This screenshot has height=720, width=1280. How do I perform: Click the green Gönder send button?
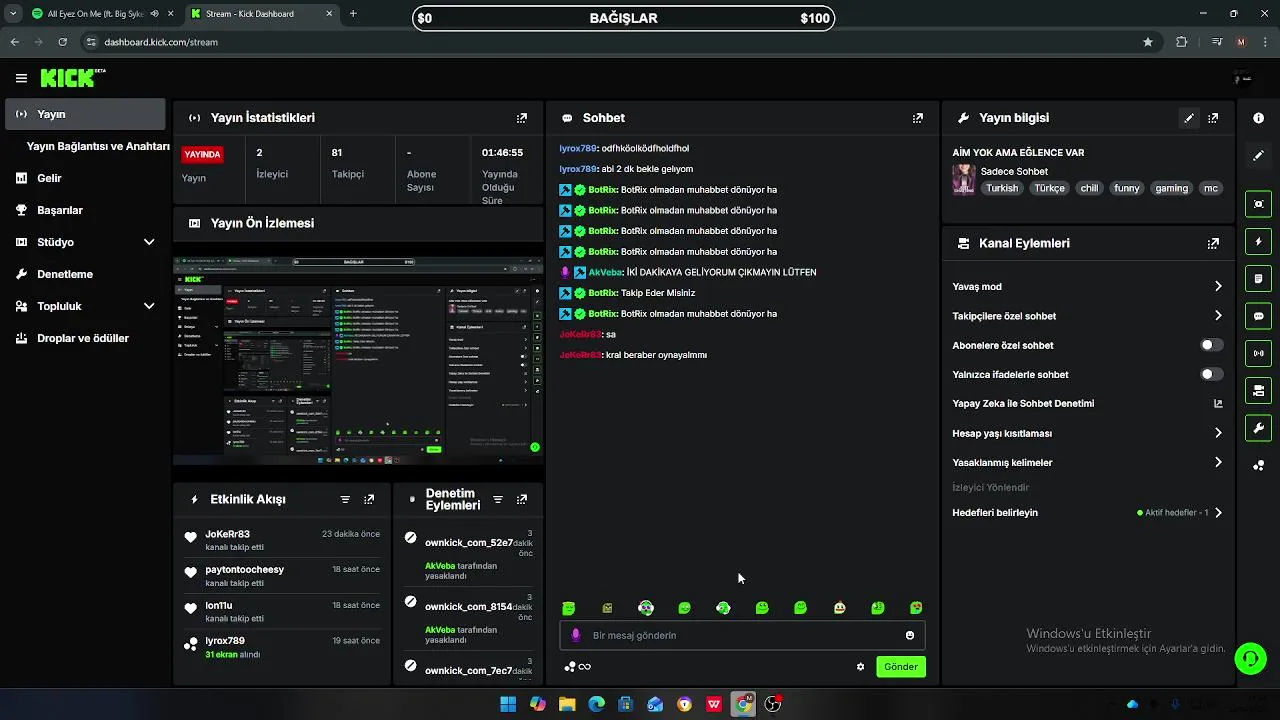[901, 667]
